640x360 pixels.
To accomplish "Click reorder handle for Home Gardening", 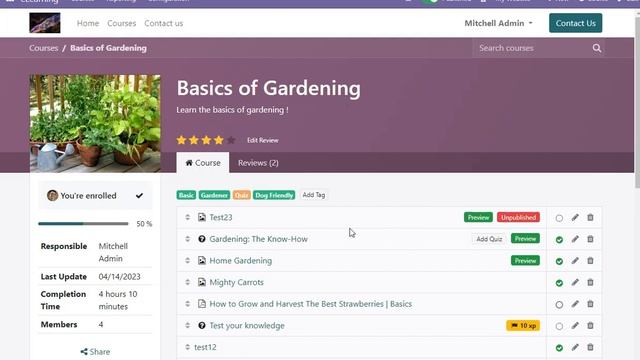I will pyautogui.click(x=187, y=260).
